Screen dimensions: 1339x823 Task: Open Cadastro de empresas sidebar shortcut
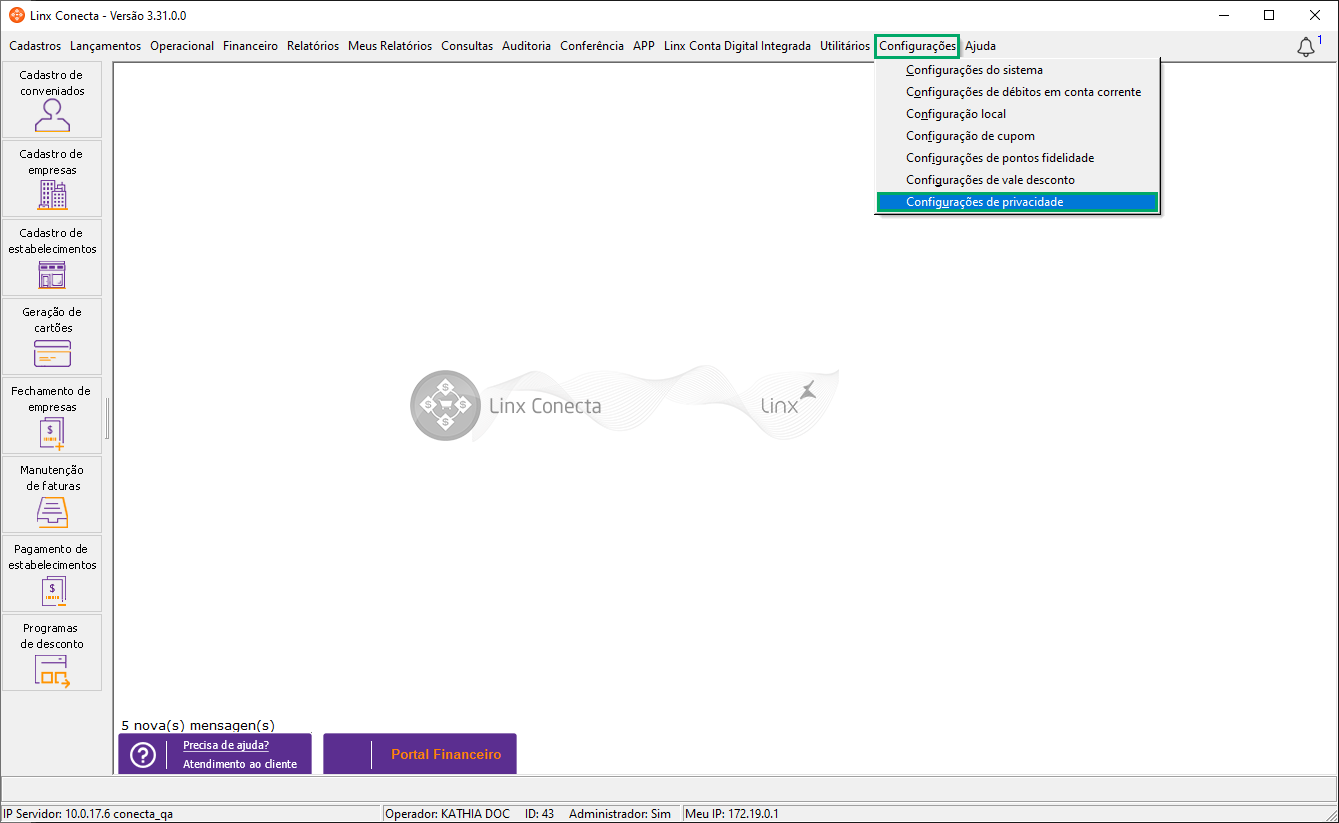click(52, 179)
